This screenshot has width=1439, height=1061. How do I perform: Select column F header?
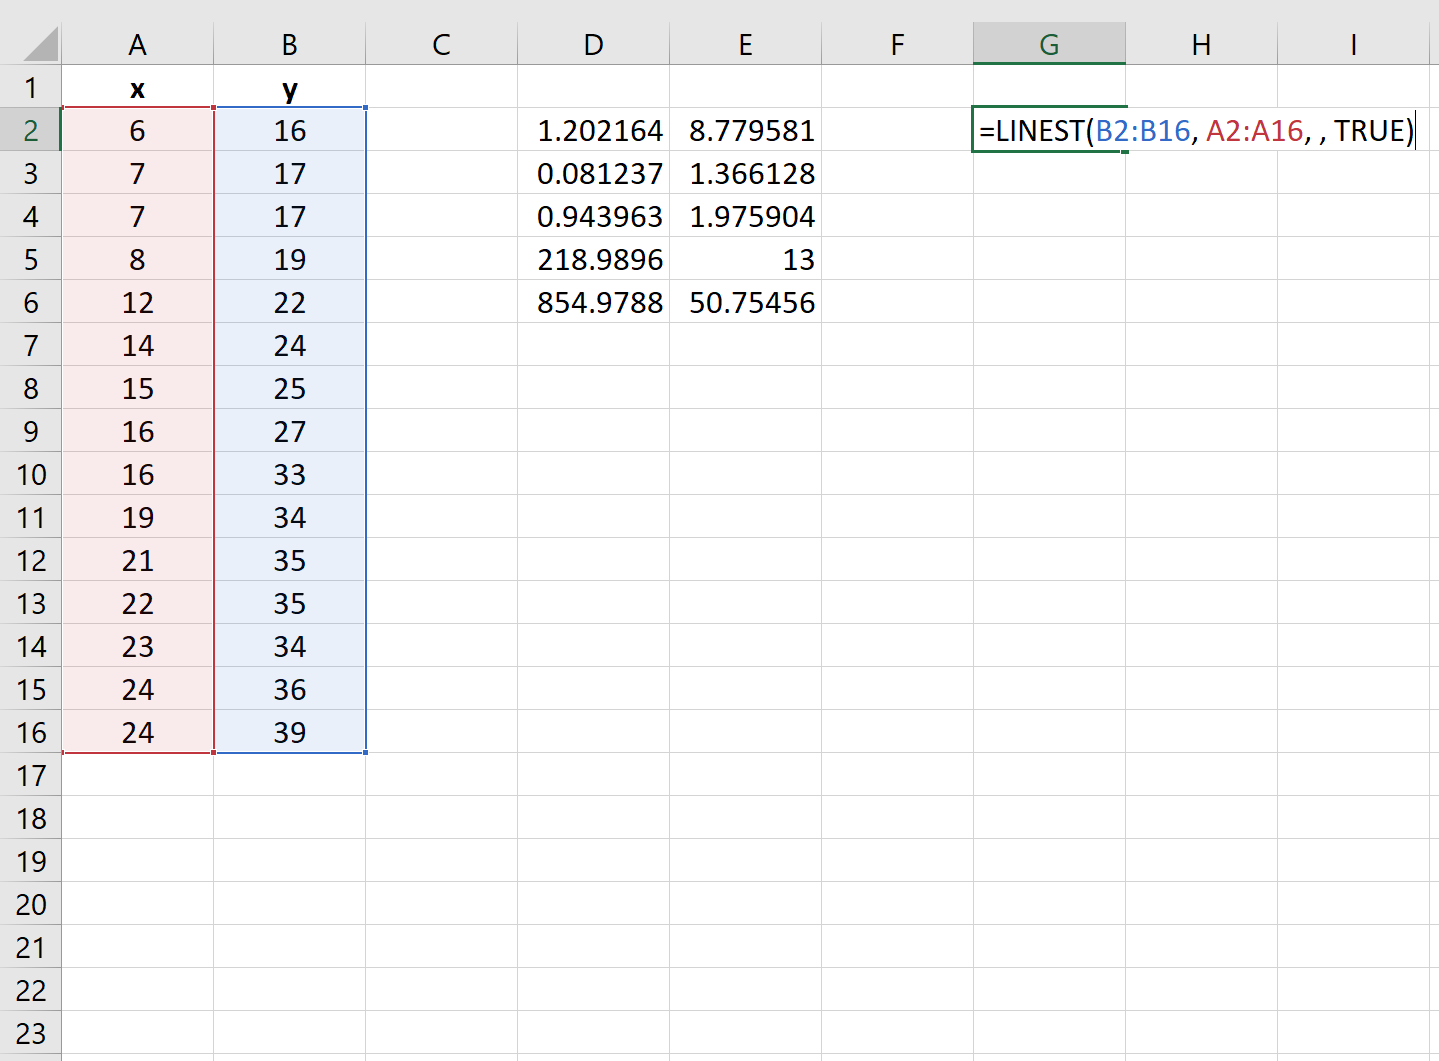click(898, 44)
